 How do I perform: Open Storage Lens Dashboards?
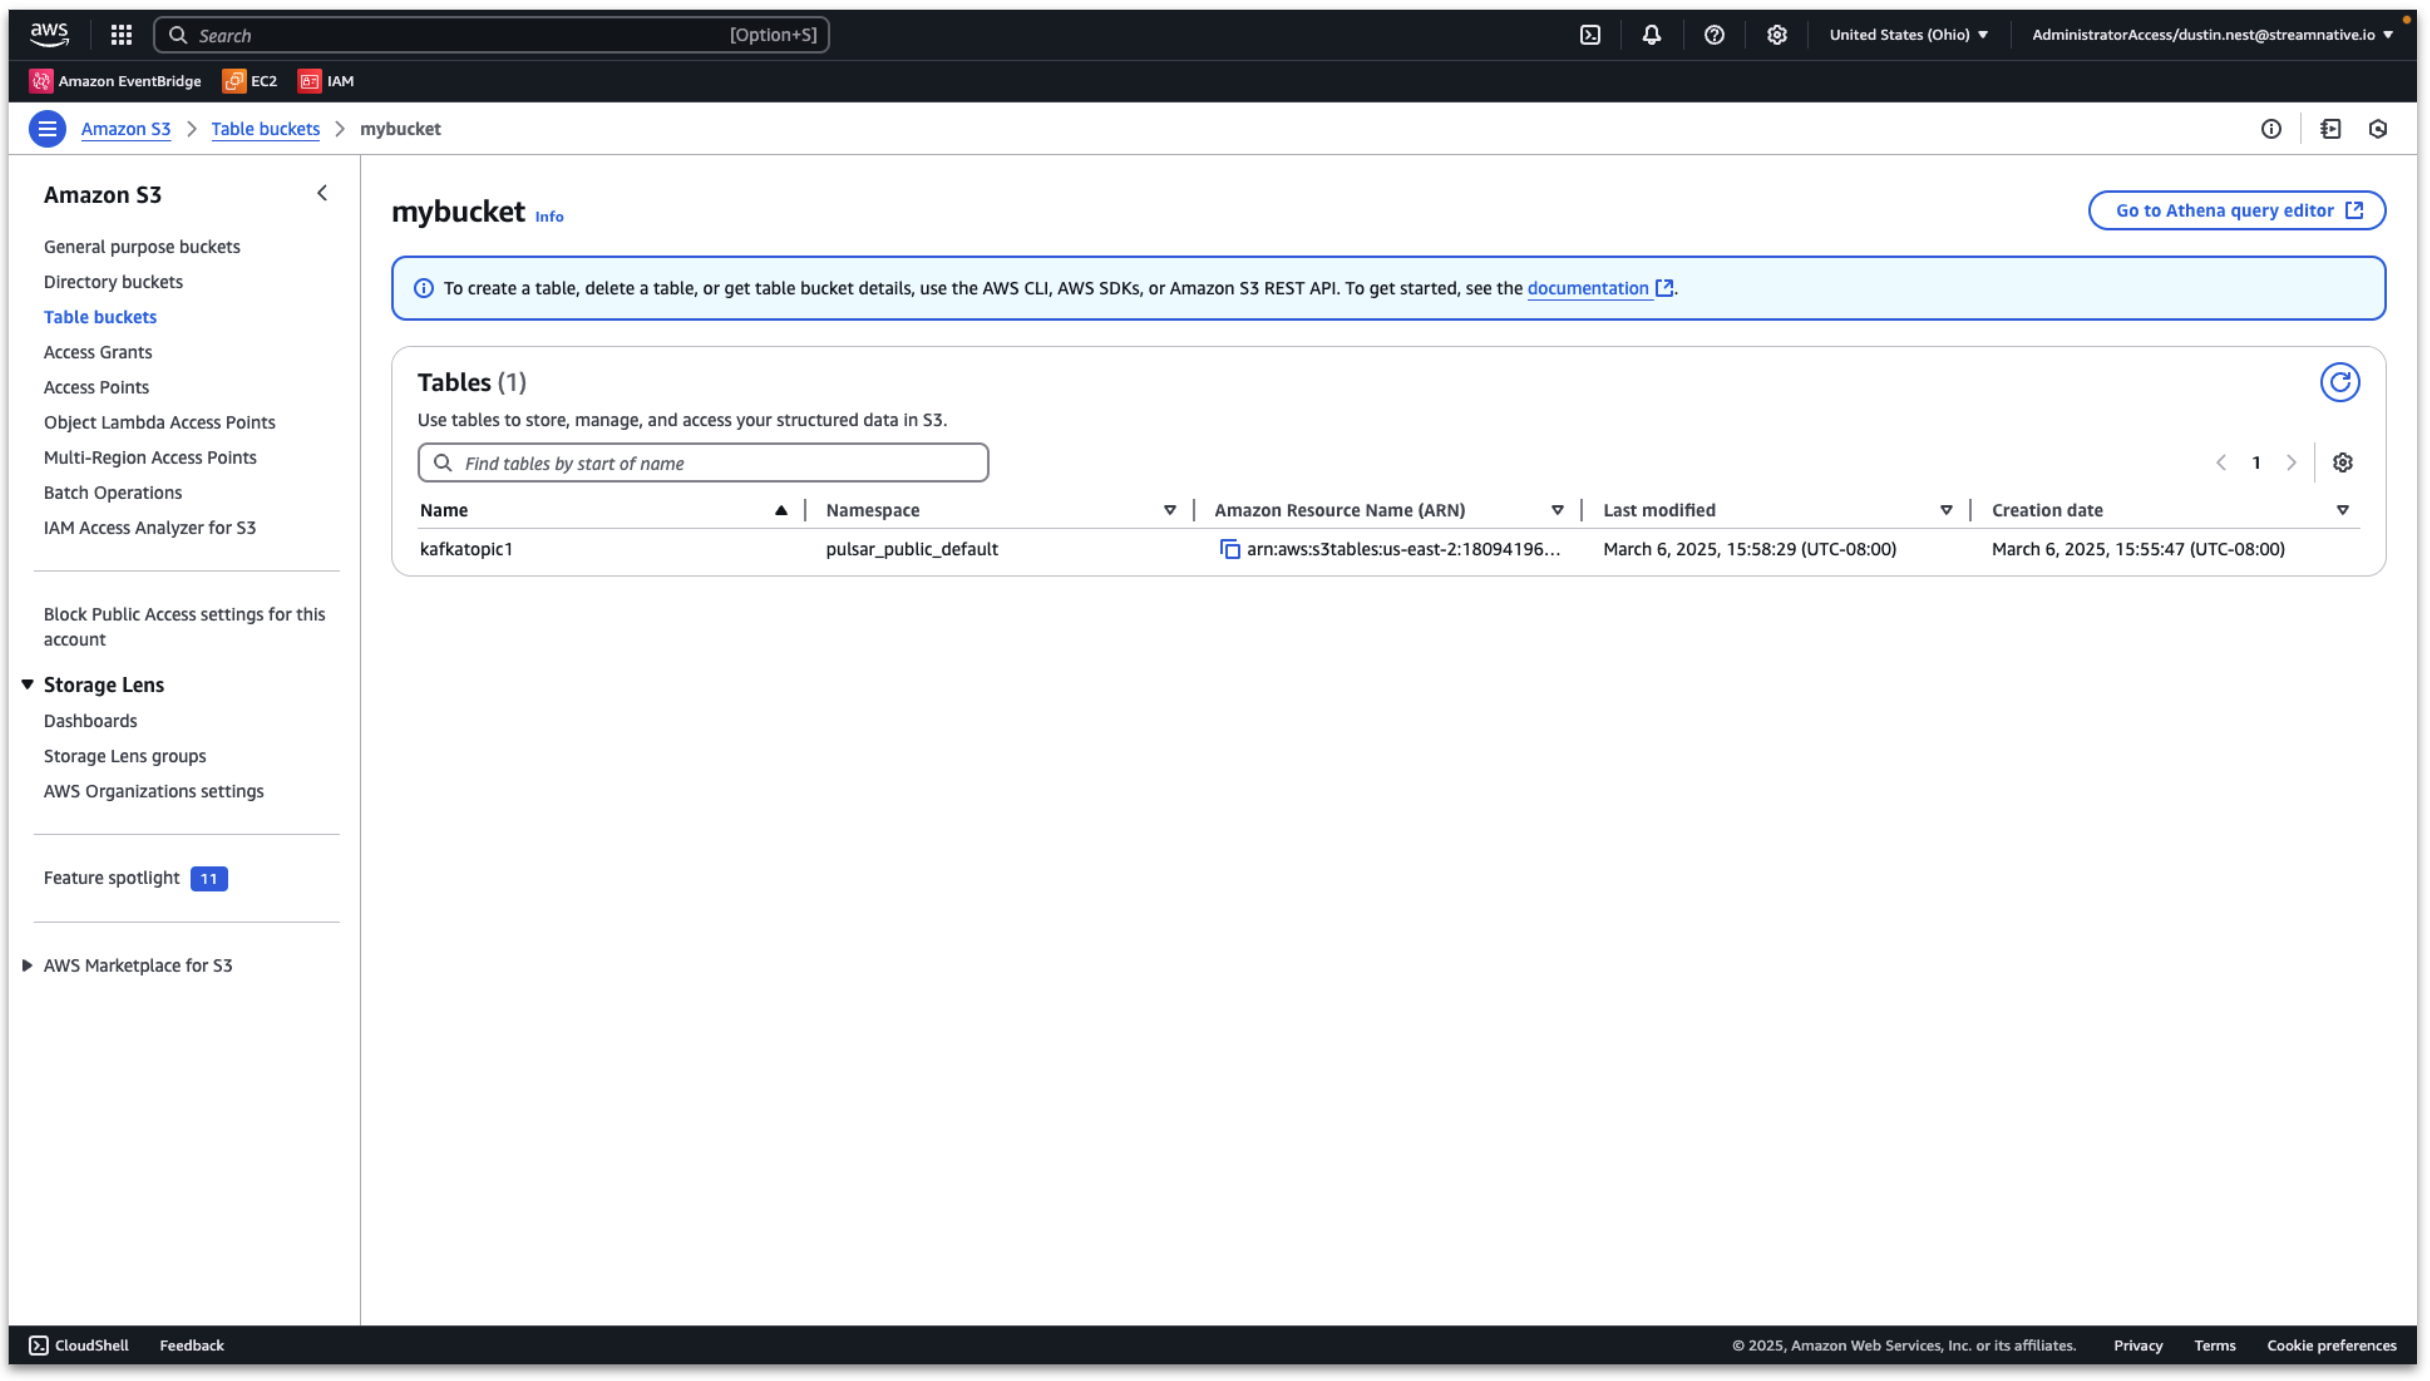90,721
